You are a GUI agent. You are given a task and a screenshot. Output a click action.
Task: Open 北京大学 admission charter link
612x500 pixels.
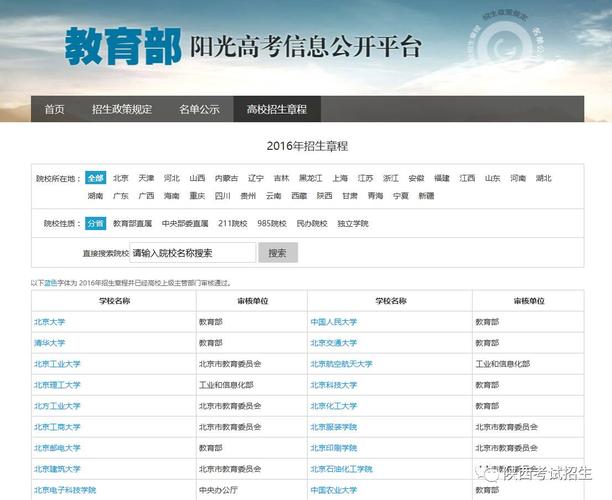click(50, 322)
